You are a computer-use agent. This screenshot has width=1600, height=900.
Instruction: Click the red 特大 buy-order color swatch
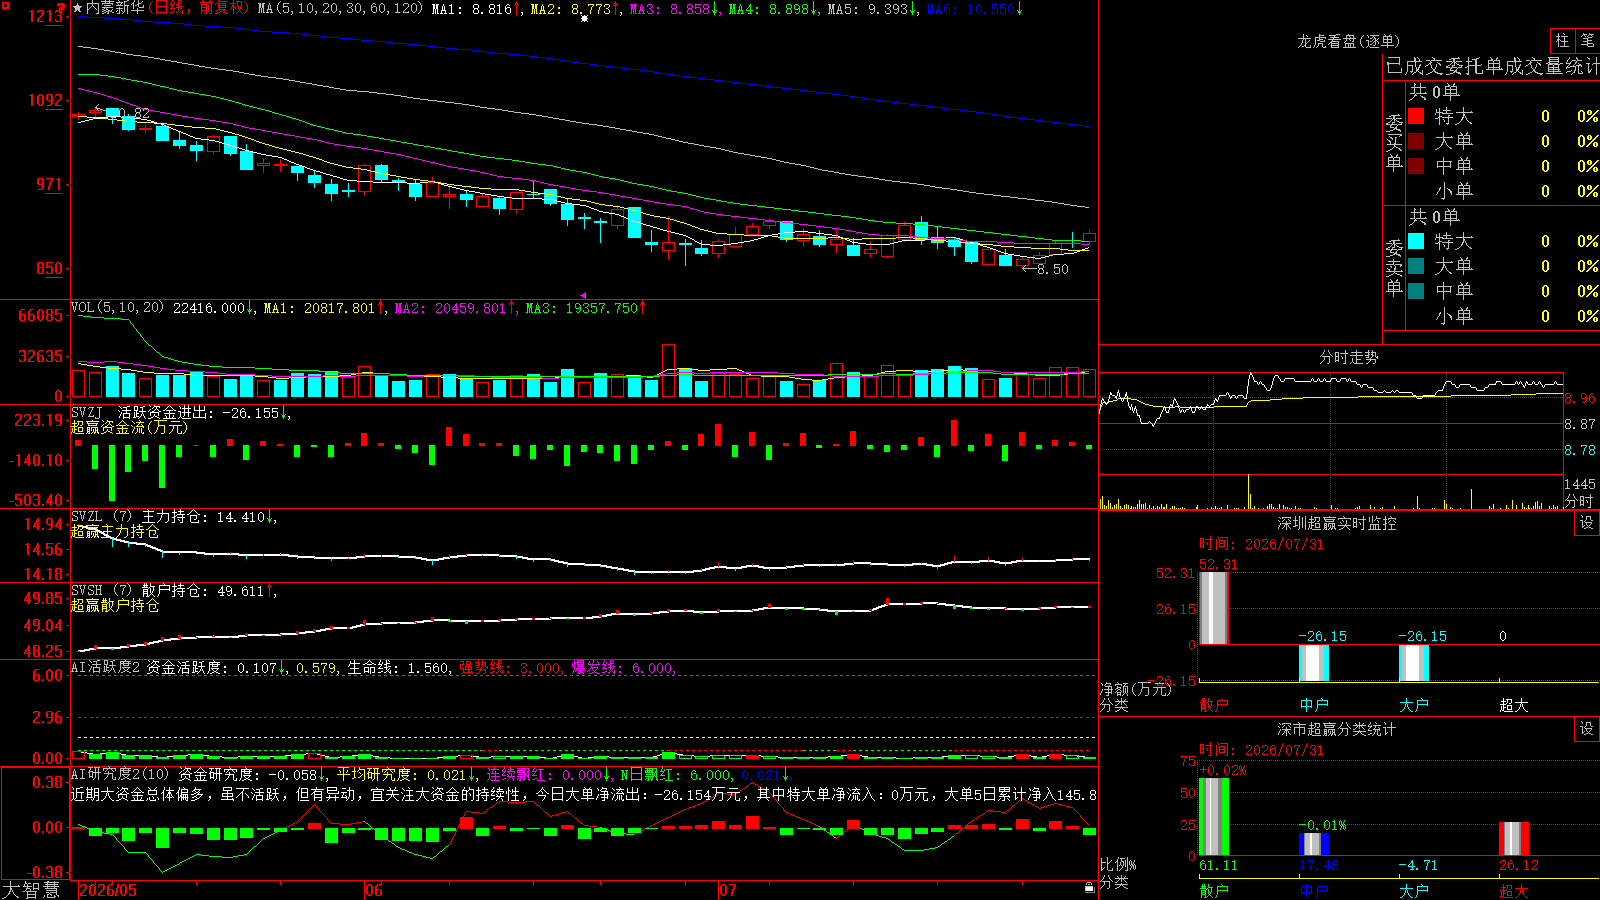[x=1416, y=116]
